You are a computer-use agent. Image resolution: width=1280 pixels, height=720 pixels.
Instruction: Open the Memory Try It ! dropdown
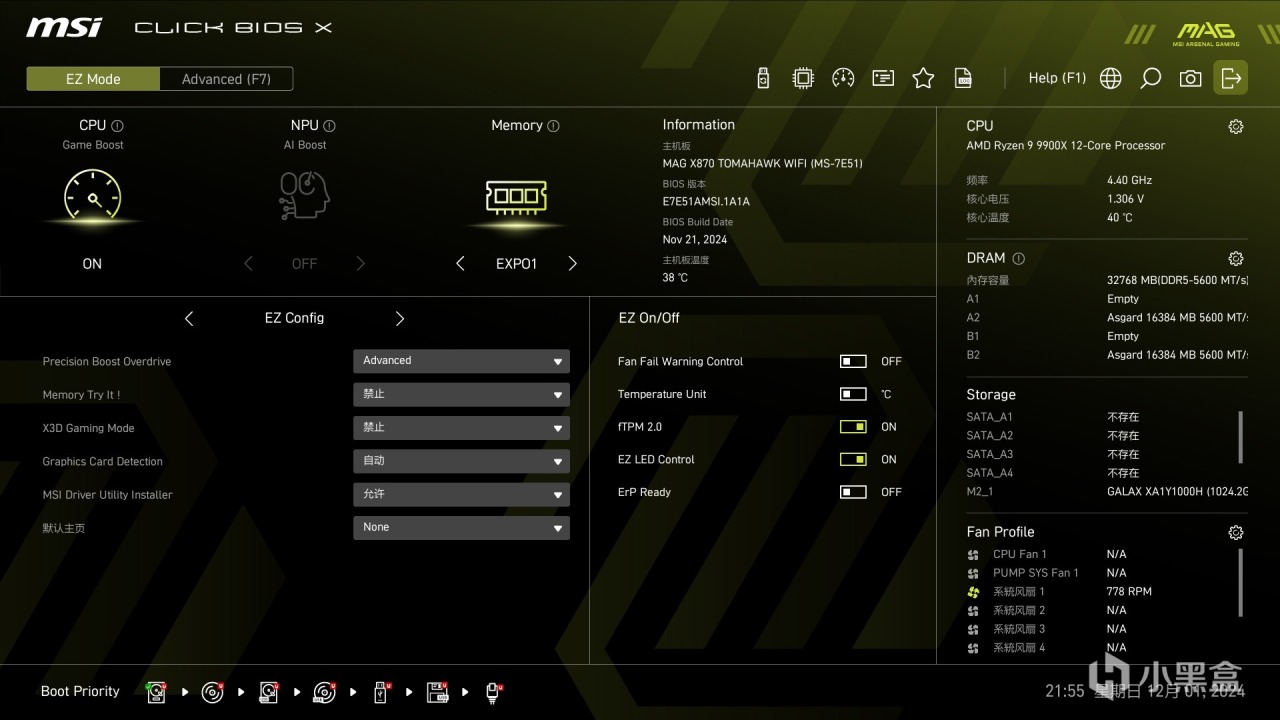coord(461,394)
